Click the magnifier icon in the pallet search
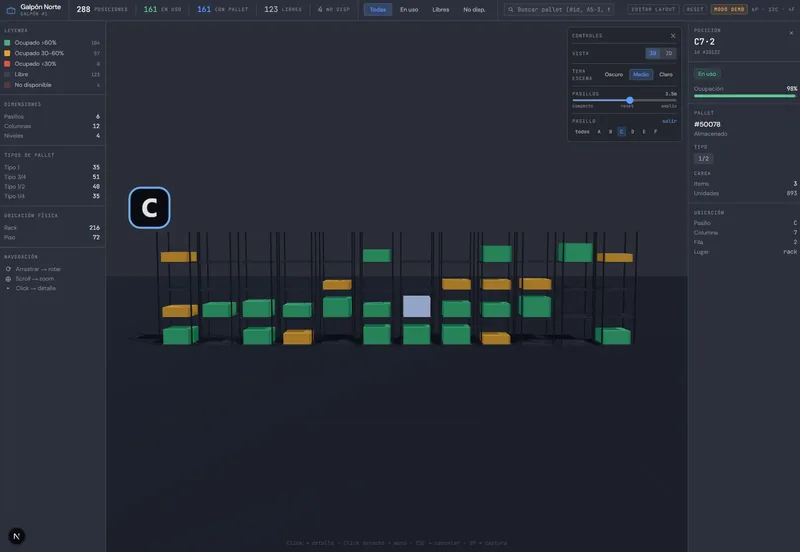This screenshot has height=552, width=800. (511, 9)
